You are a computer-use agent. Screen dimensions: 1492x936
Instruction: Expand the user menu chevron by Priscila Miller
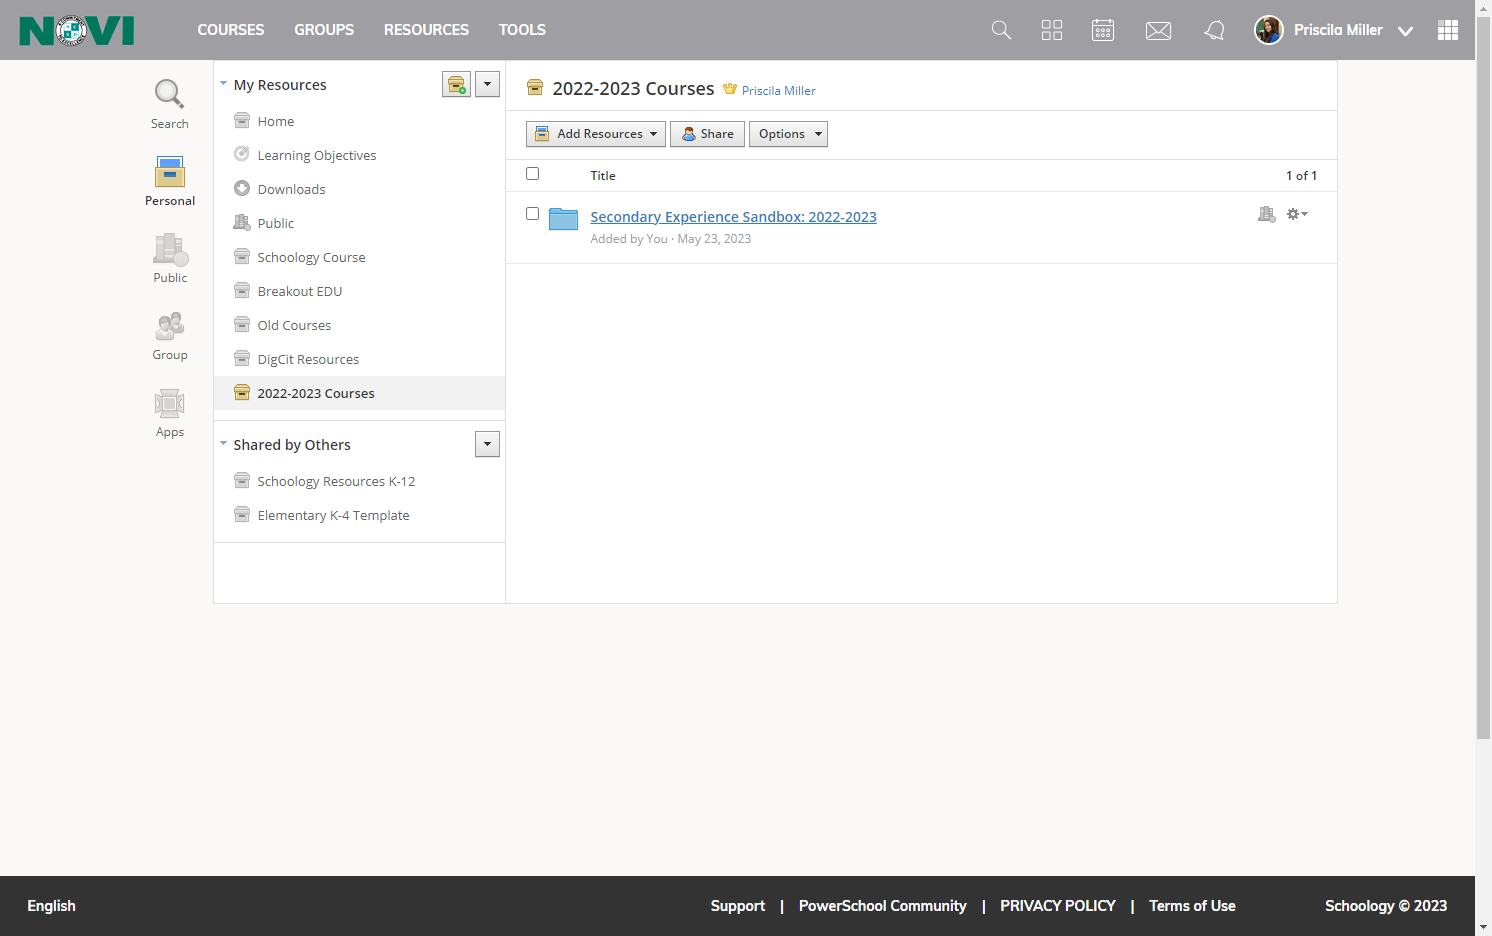[x=1405, y=31]
